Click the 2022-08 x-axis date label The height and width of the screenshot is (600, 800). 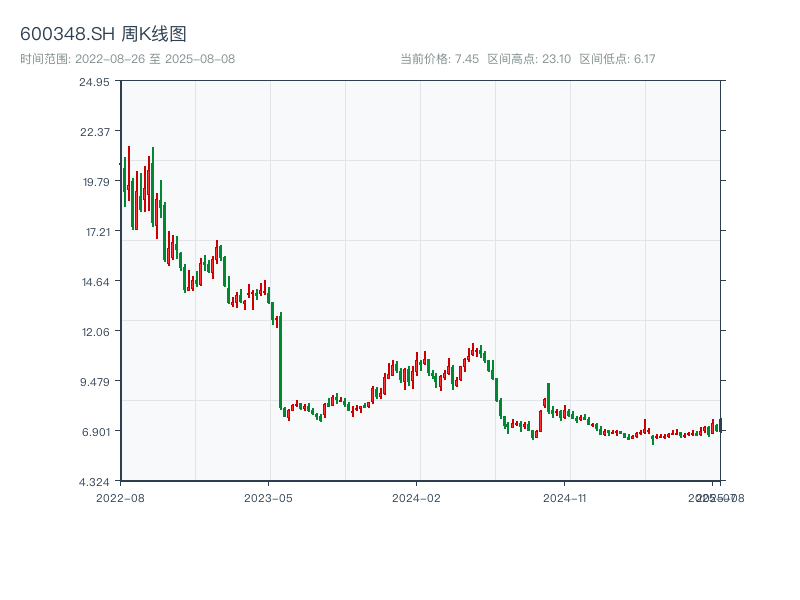coord(121,497)
